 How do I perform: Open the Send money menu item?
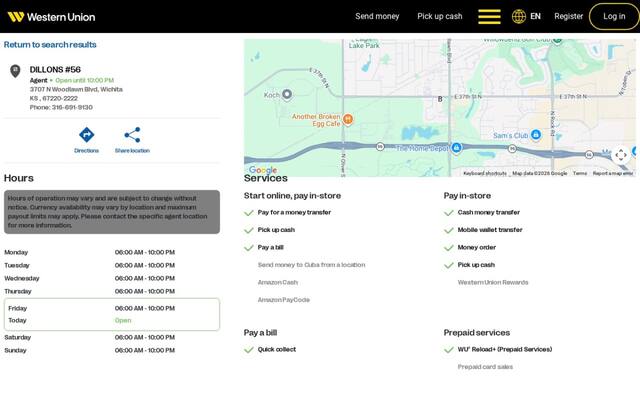point(377,16)
